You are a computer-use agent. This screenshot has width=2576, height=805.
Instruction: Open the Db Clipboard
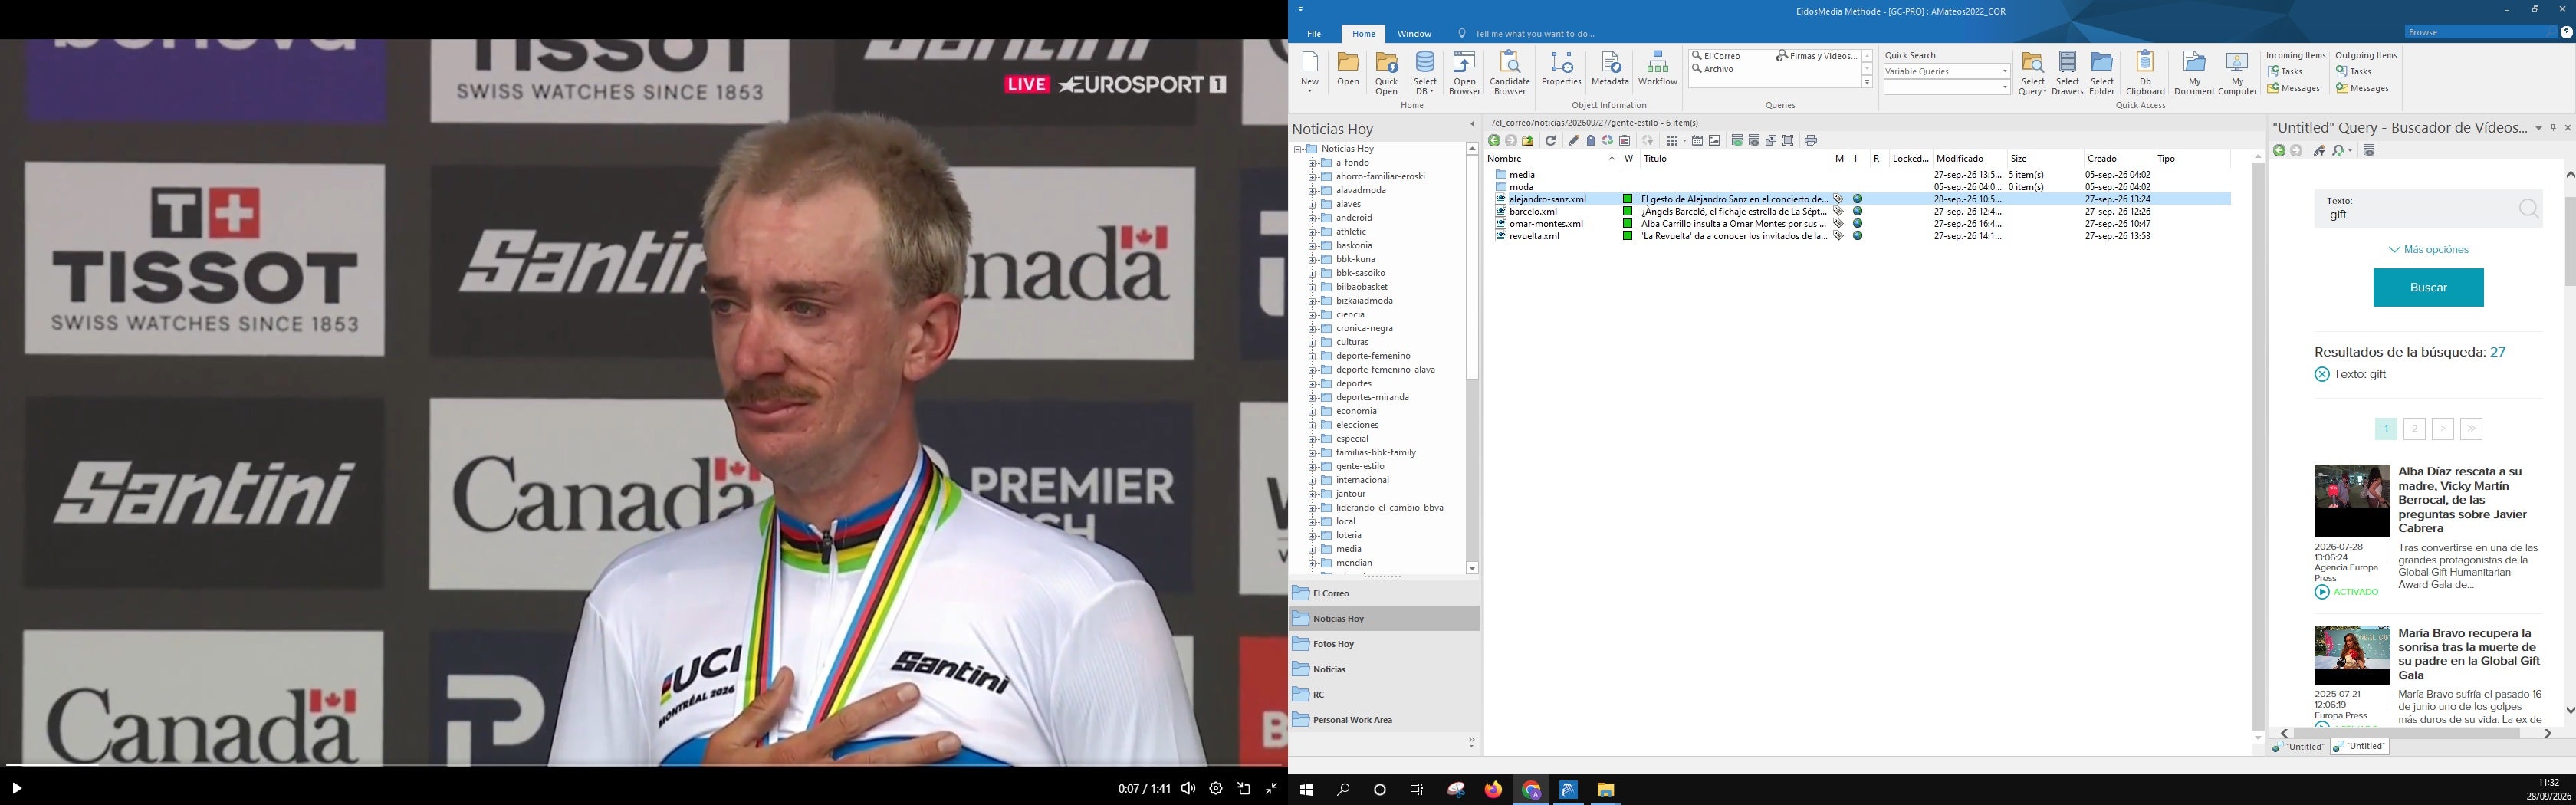click(x=2145, y=73)
